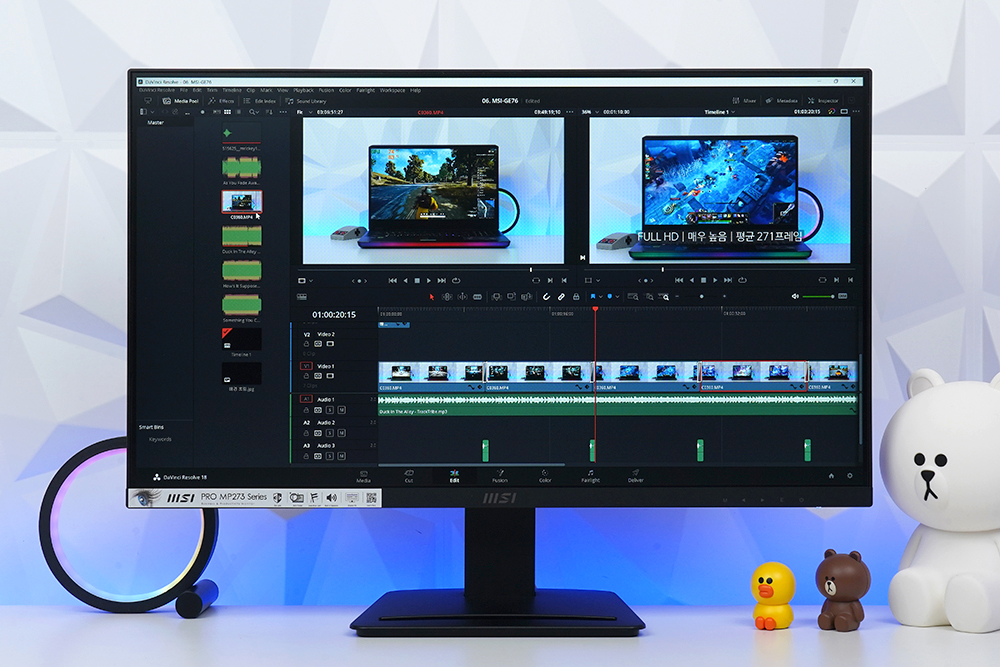Mute the Audio 2 track
1000x667 pixels.
pyautogui.click(x=342, y=433)
